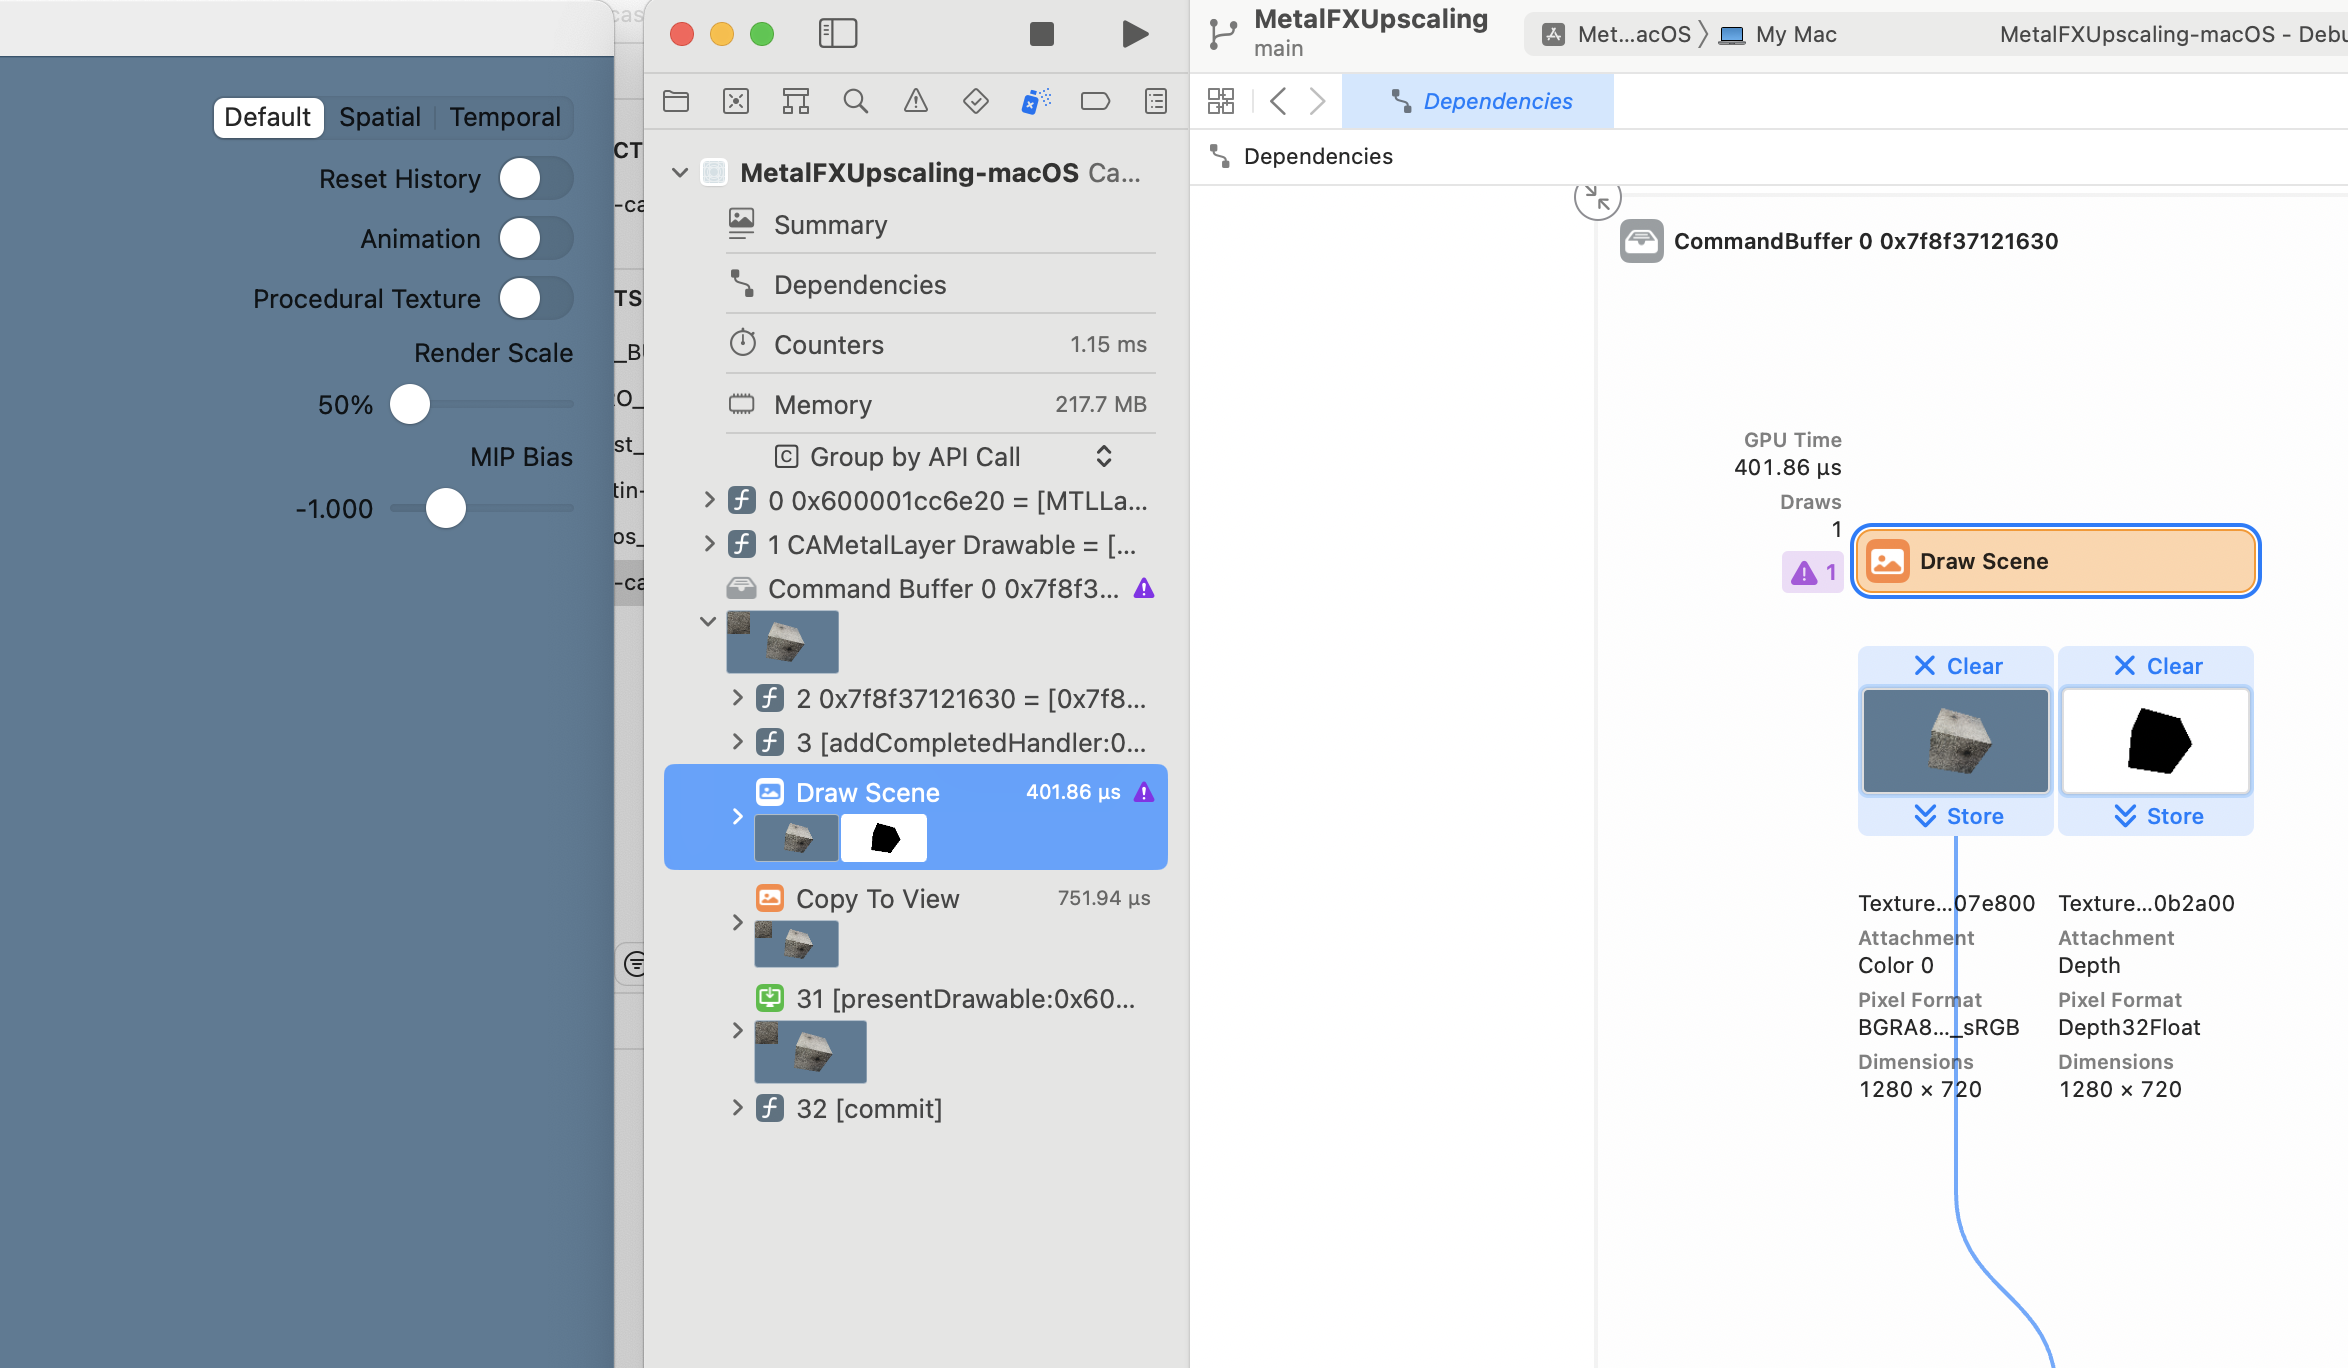Viewport: 2348px width, 1368px height.
Task: Expand the Copy To View pass
Action: 737,921
